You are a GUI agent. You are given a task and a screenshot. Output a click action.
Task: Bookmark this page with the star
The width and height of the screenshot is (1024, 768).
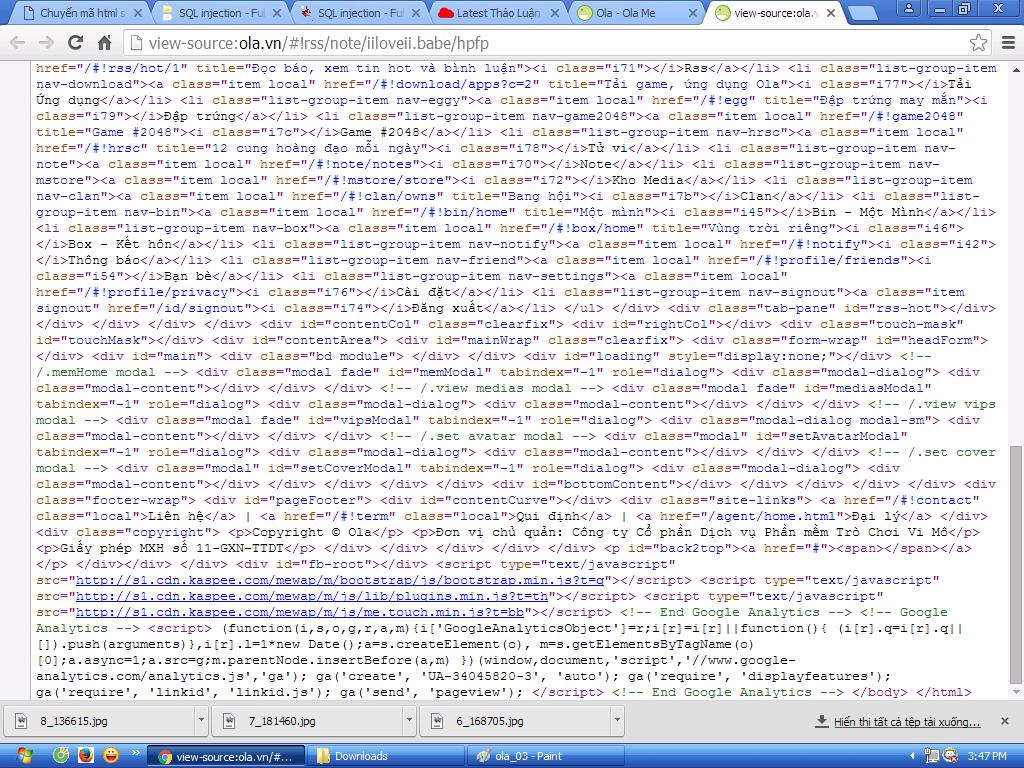point(978,43)
